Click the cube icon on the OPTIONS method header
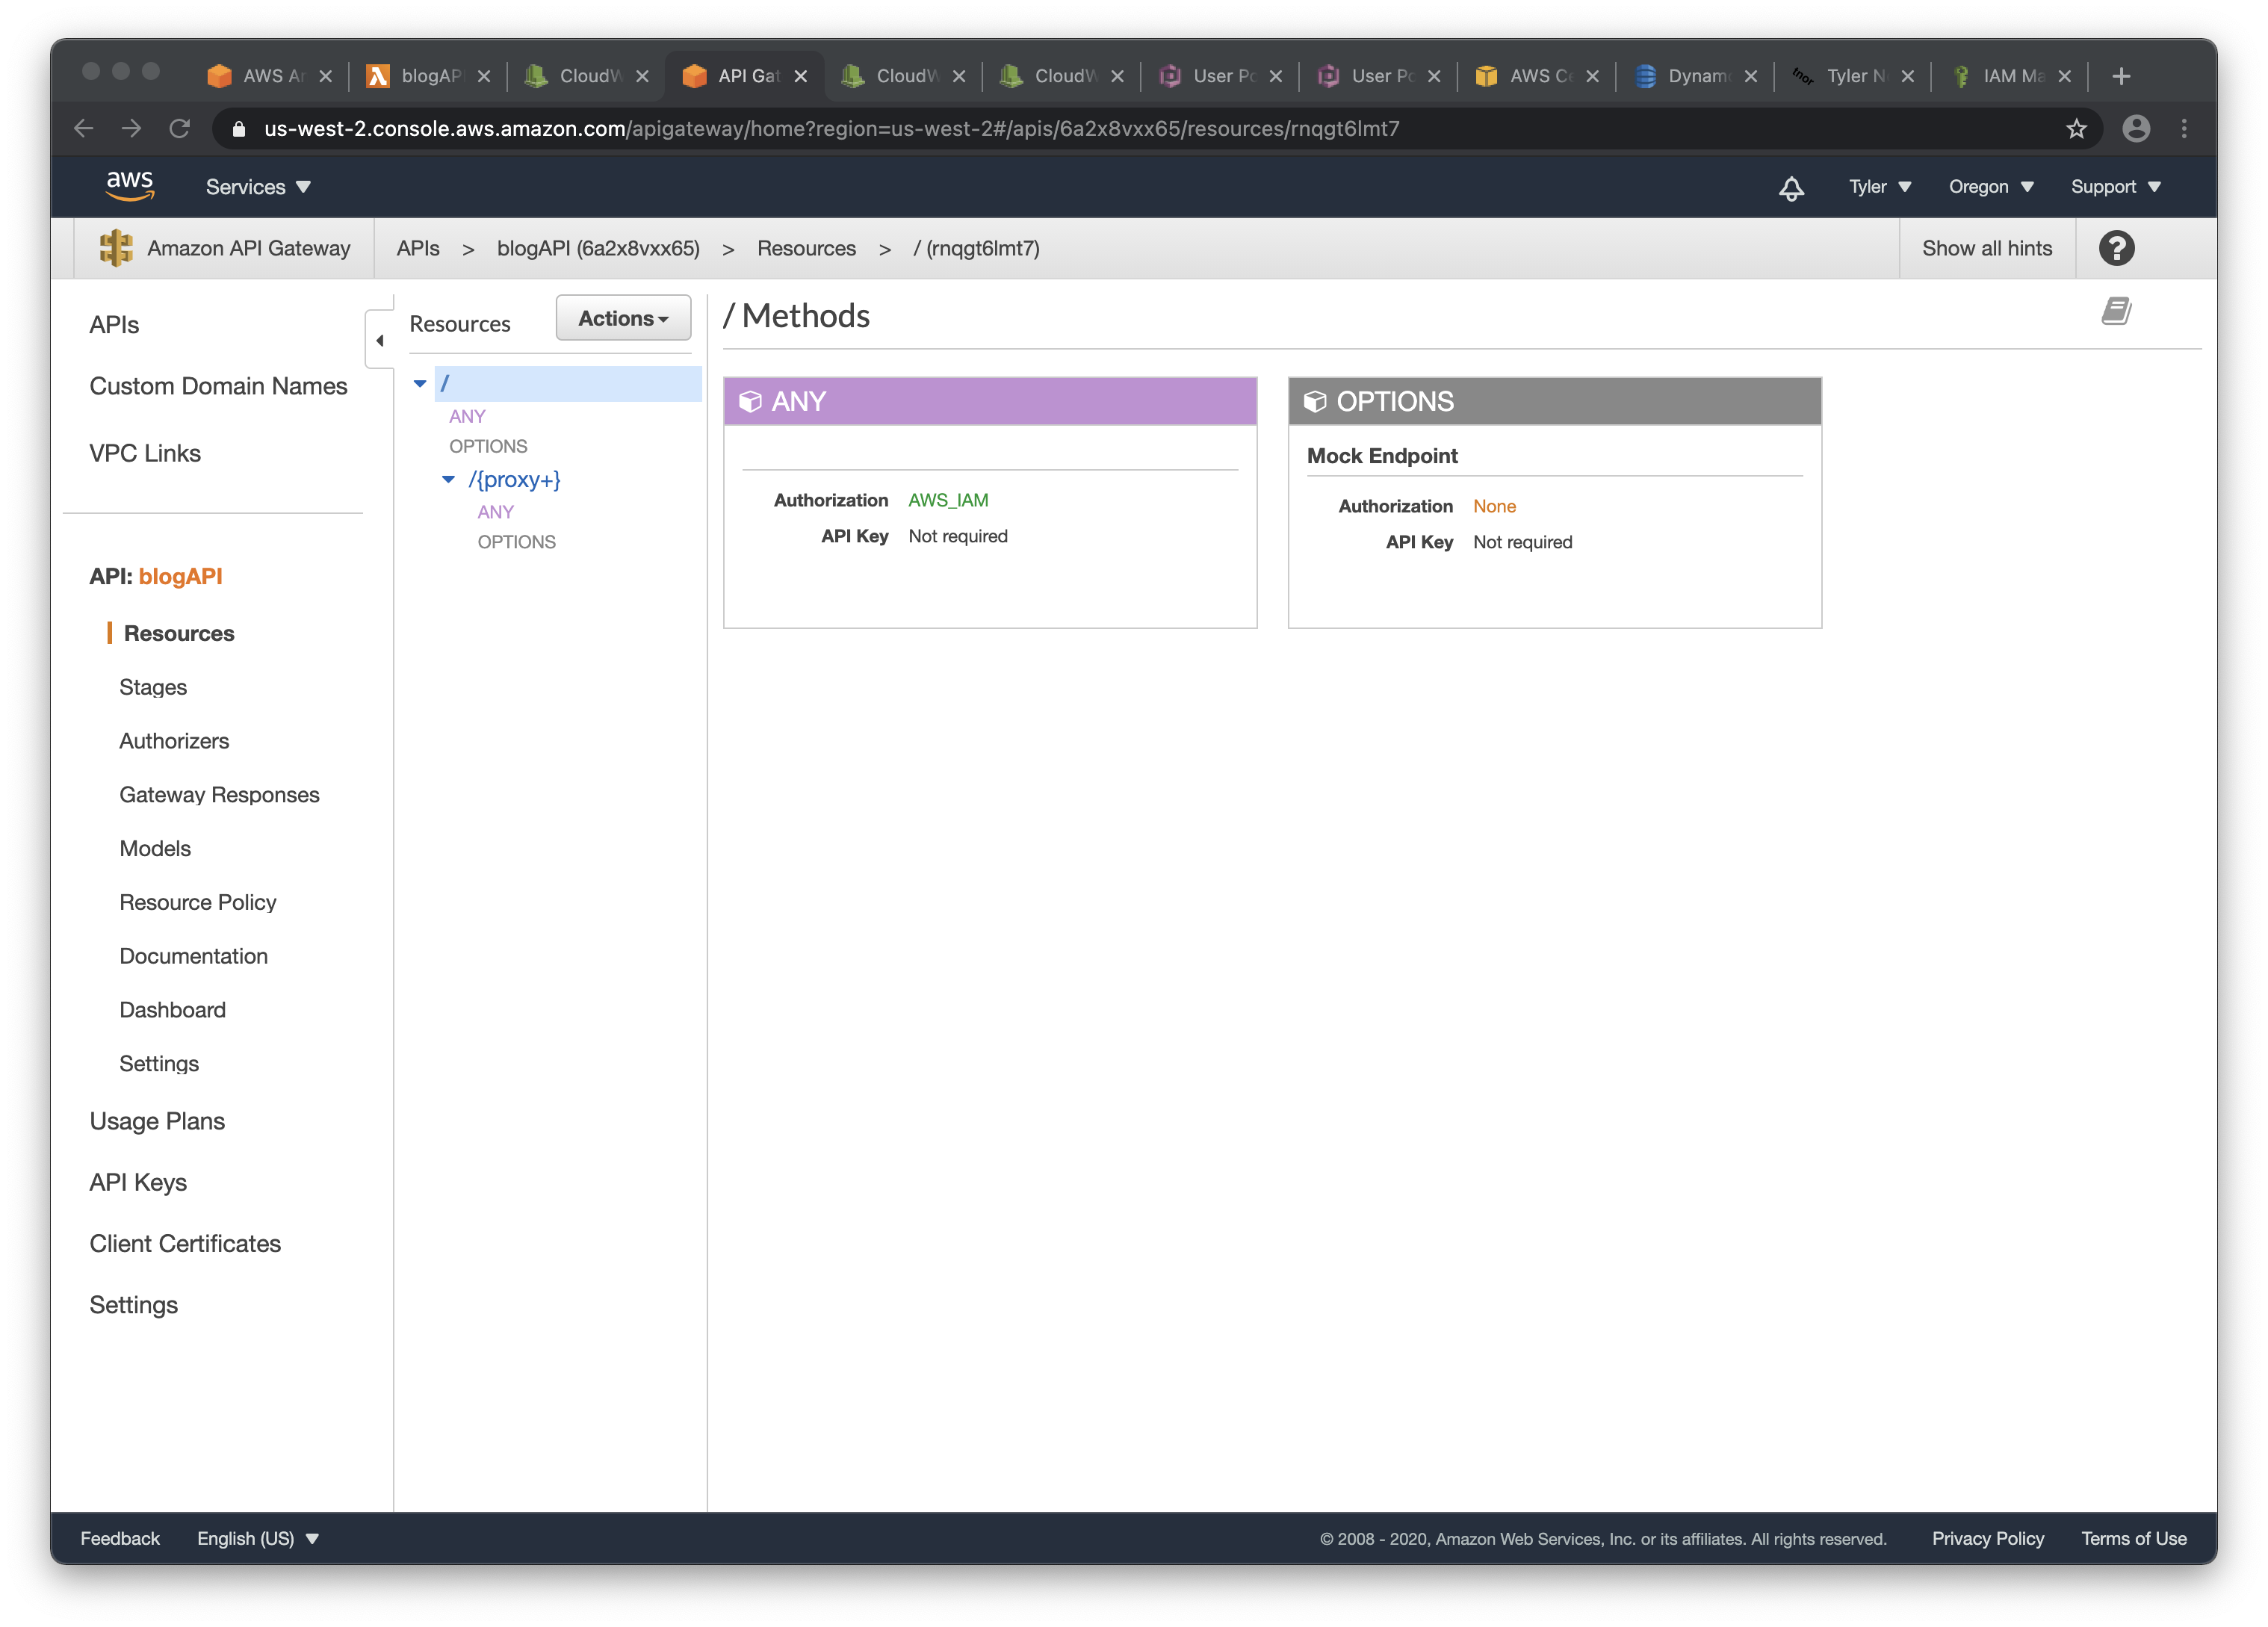The height and width of the screenshot is (1627, 2268). tap(1315, 401)
